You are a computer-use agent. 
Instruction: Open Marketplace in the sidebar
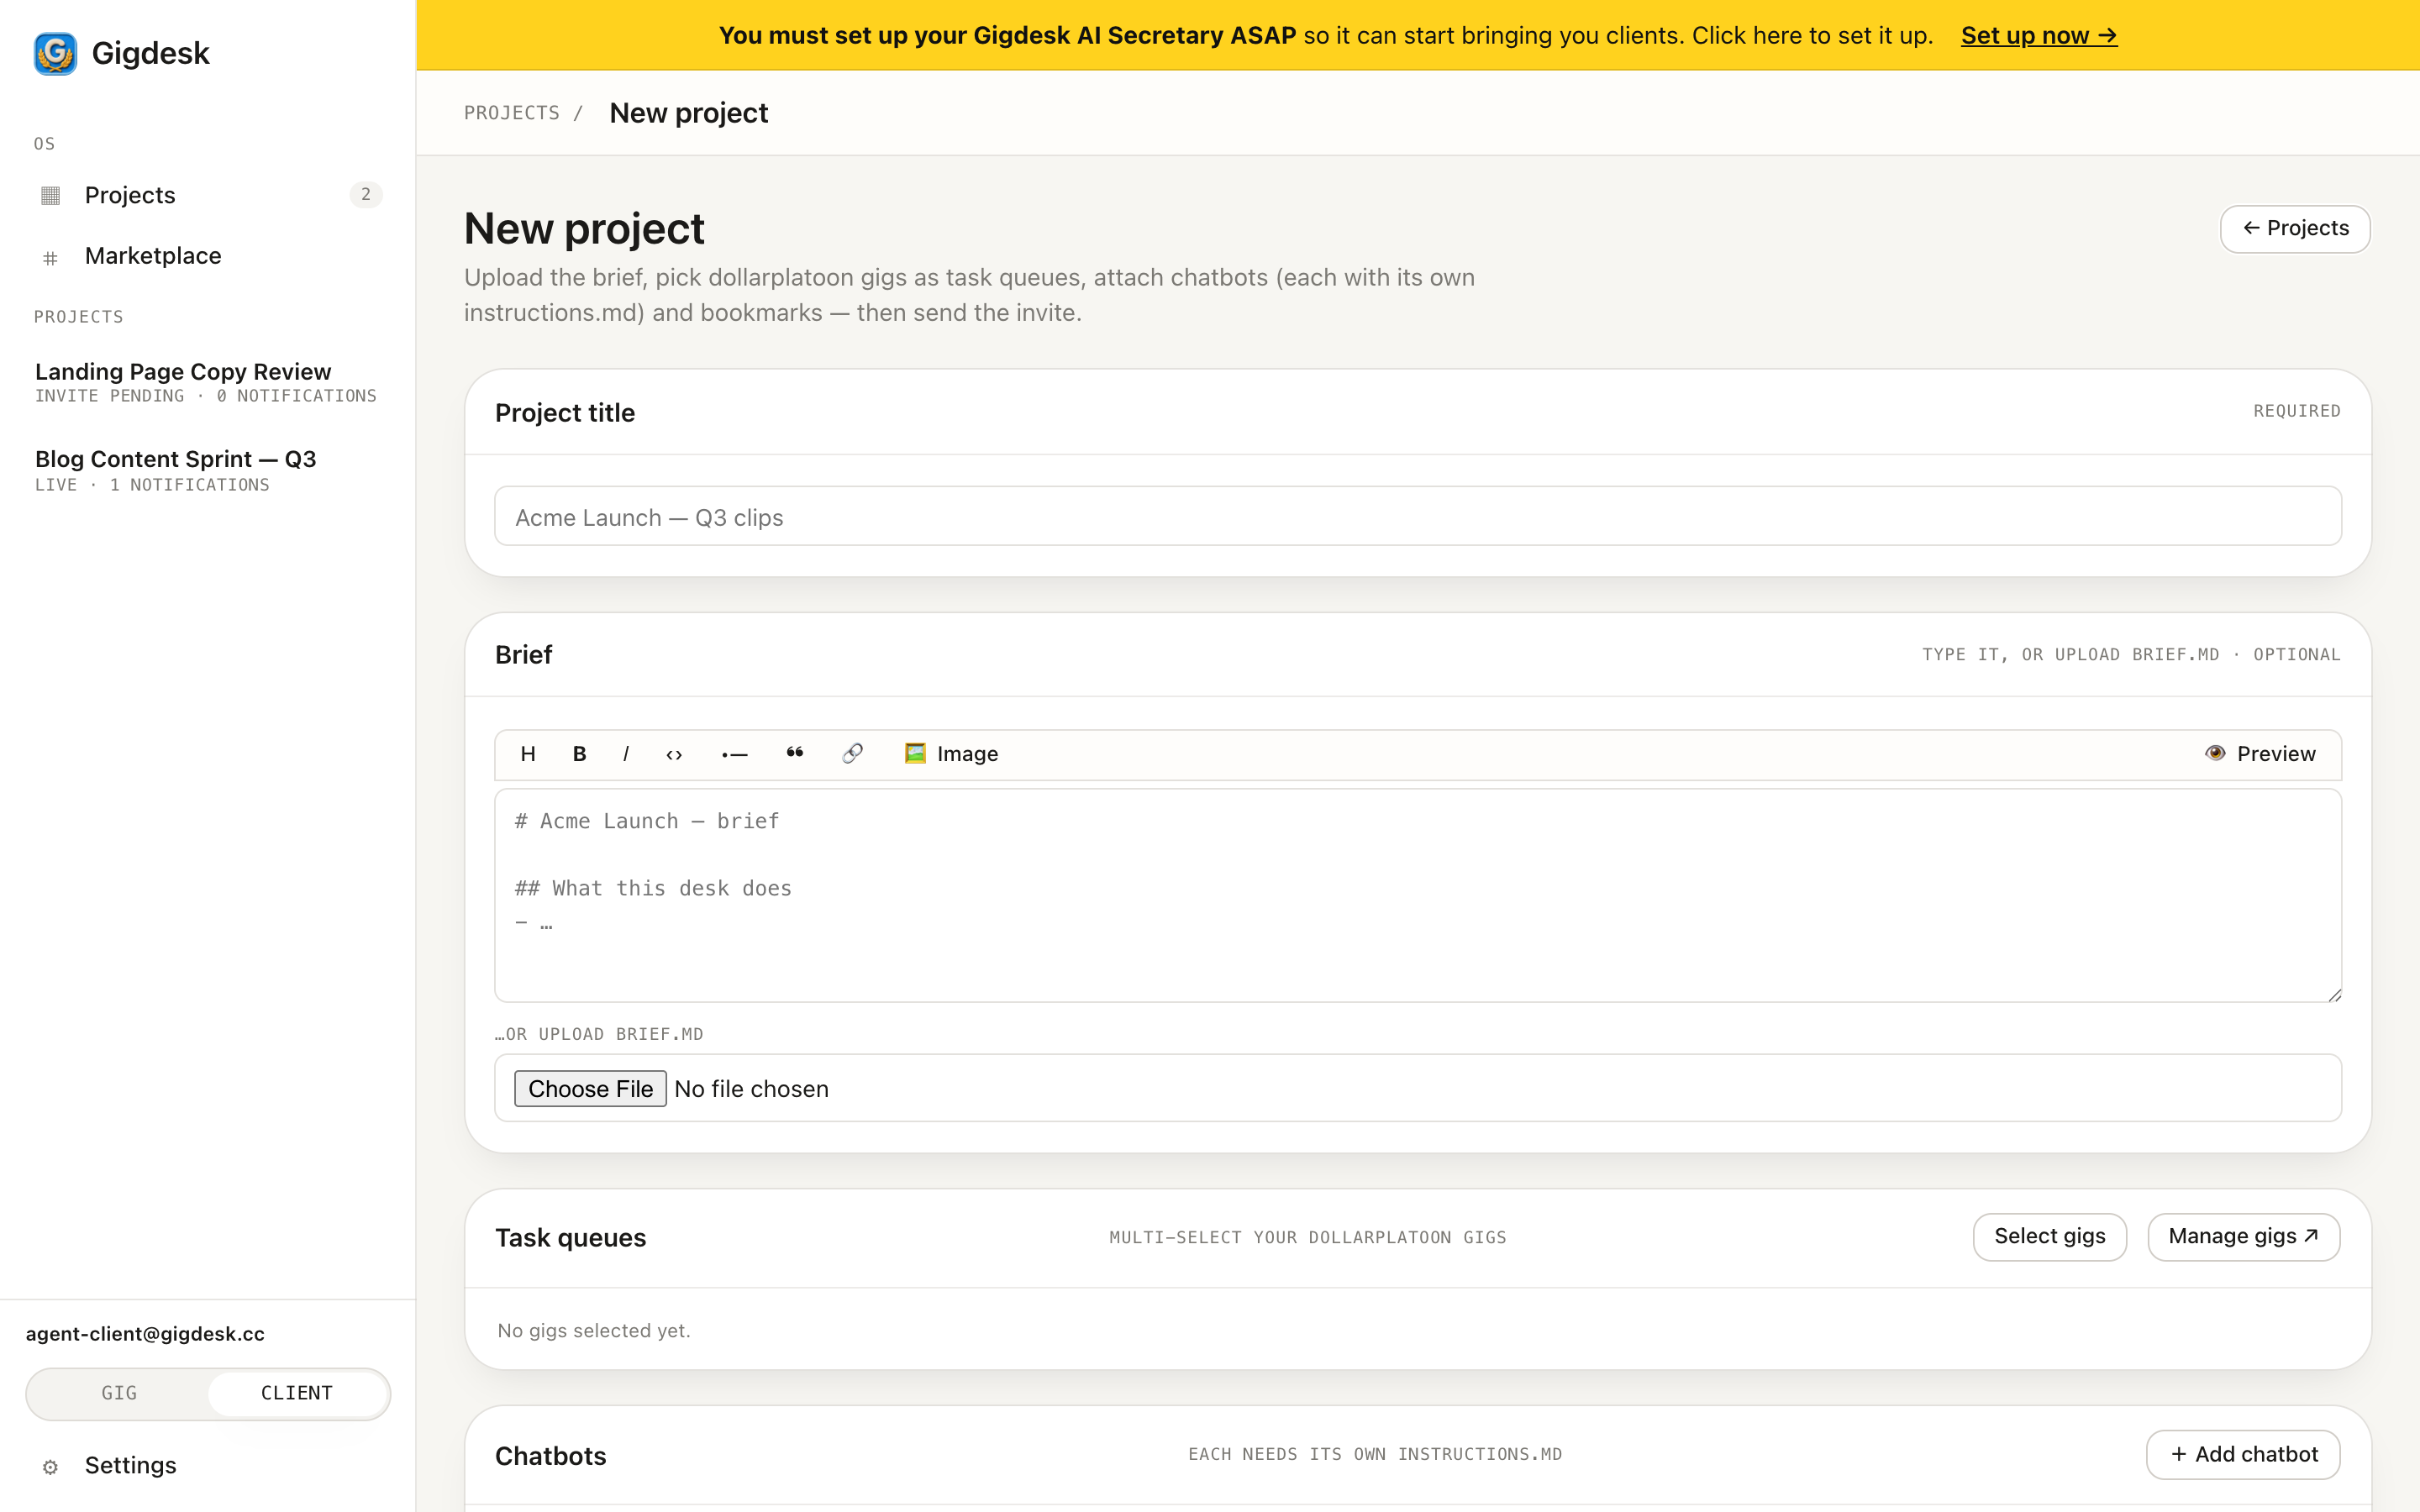coord(208,256)
